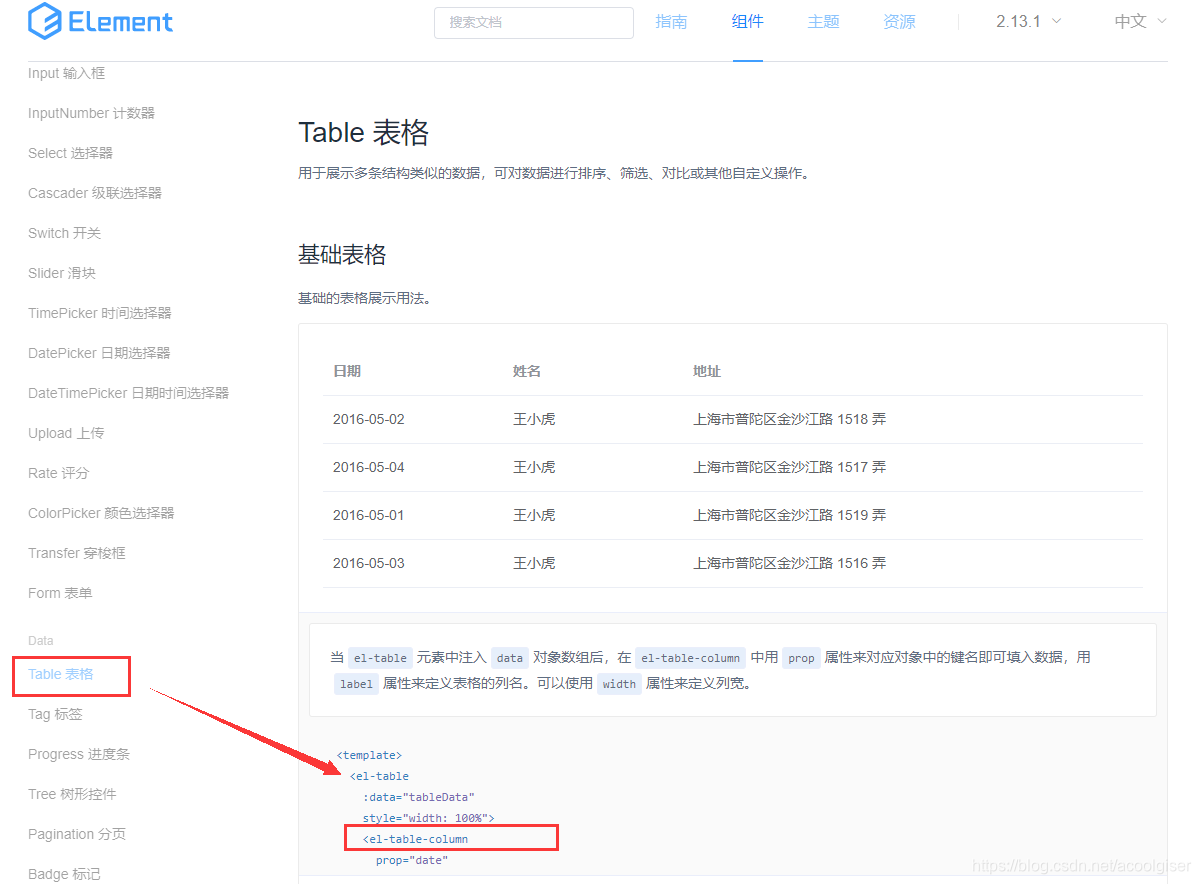Expand the 2.13.1 version dropdown
The image size is (1201, 884).
[x=1029, y=21]
